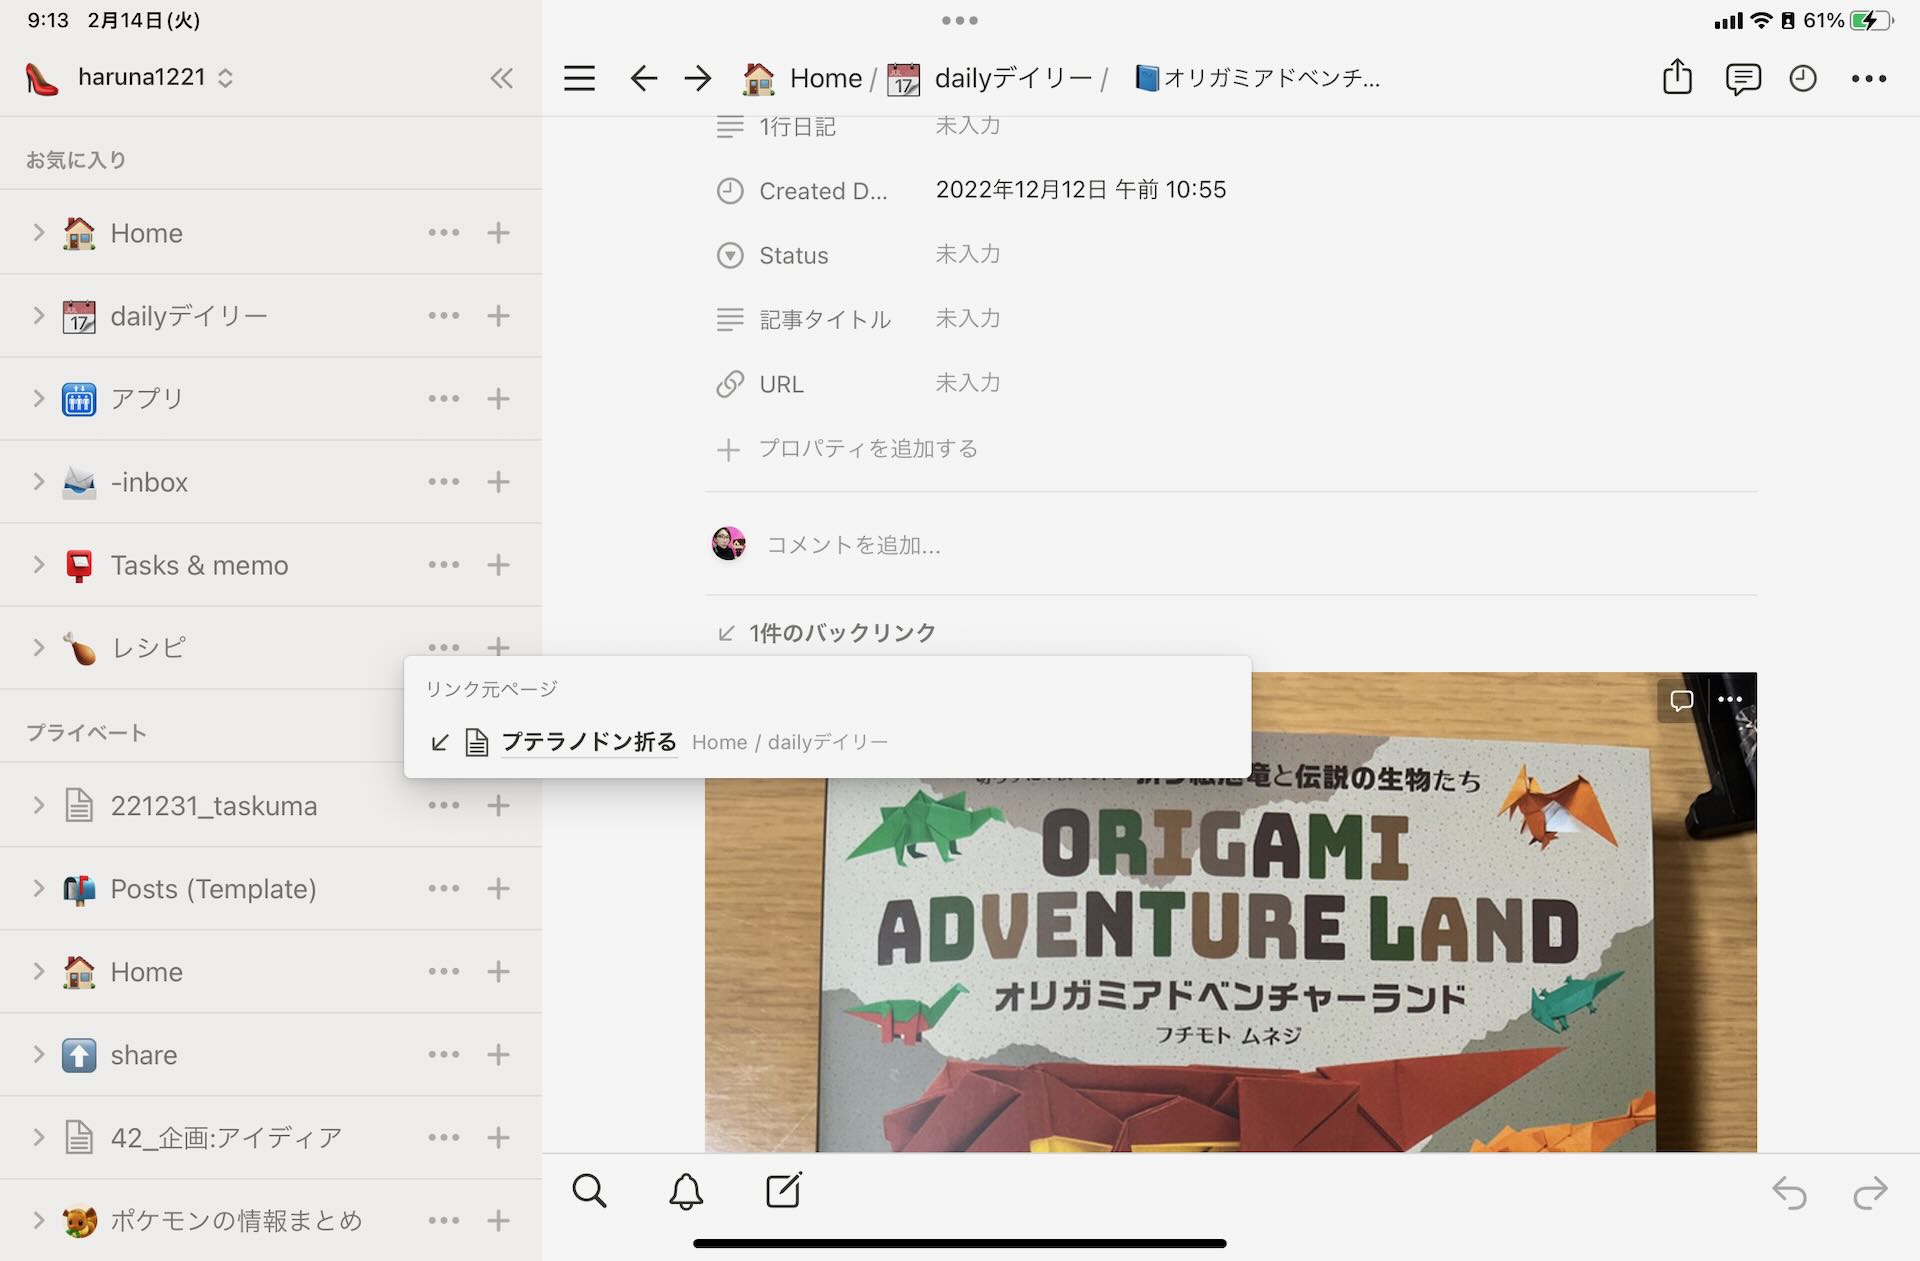This screenshot has width=1920, height=1261.
Task: Open the Tasks & memo page
Action: pyautogui.click(x=199, y=565)
